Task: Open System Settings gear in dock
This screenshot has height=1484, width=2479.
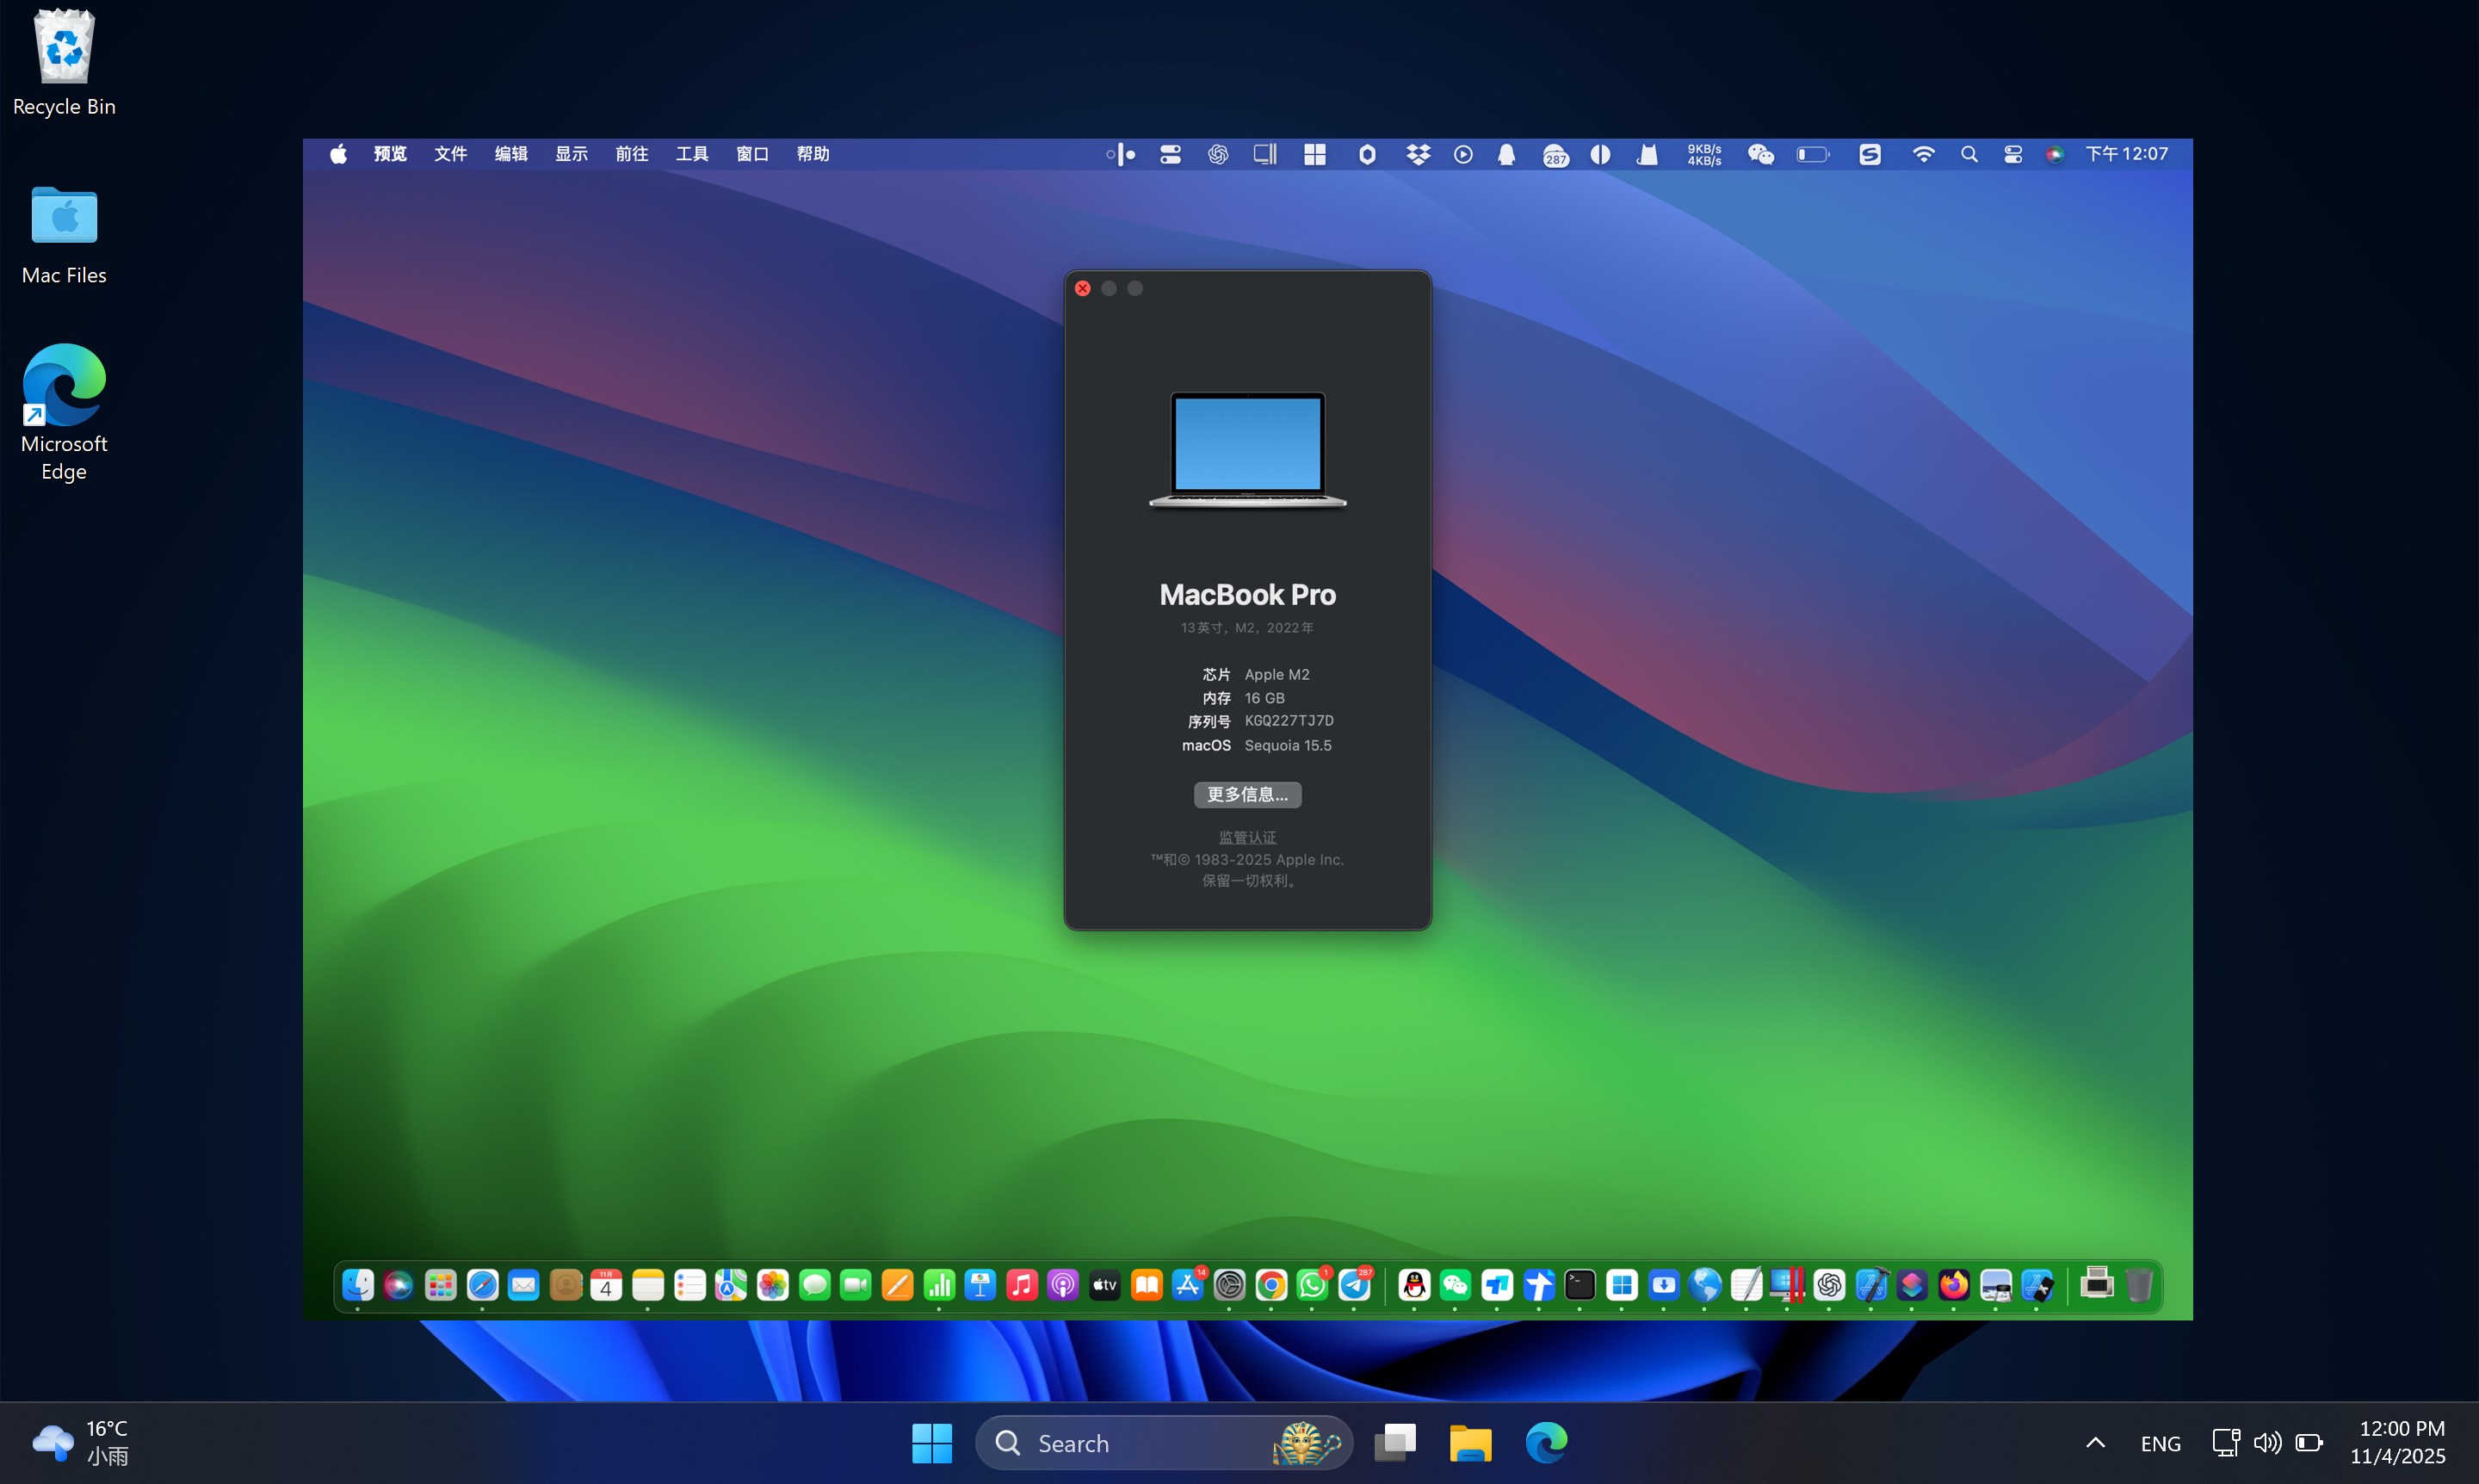Action: pyautogui.click(x=1230, y=1285)
